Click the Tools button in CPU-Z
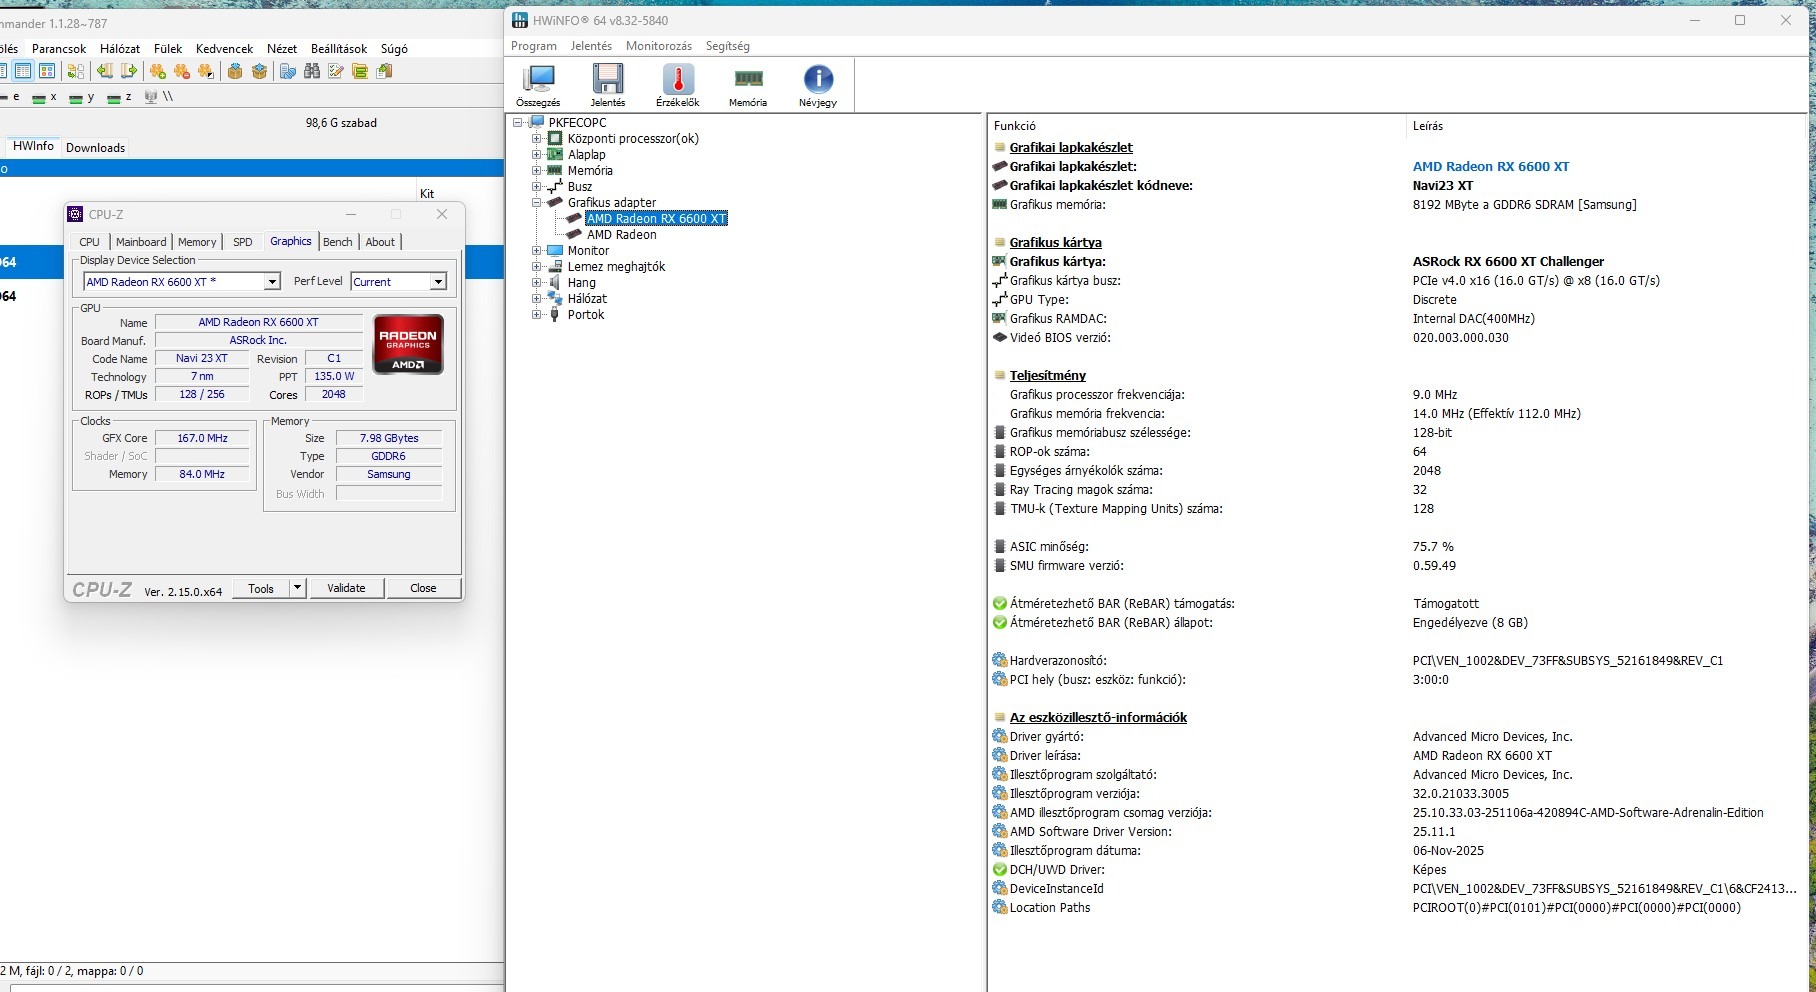 click(x=261, y=588)
